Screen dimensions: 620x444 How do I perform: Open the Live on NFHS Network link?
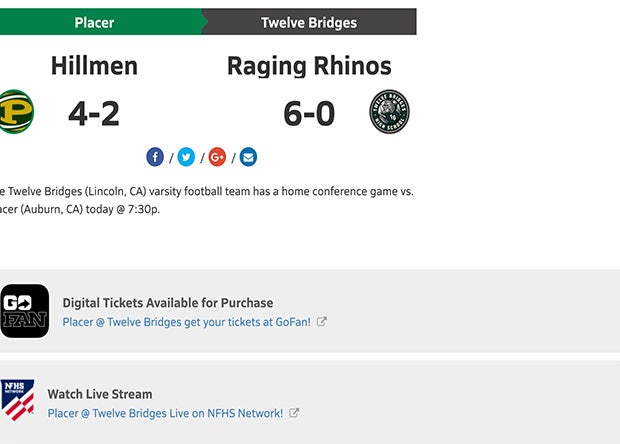click(x=165, y=413)
